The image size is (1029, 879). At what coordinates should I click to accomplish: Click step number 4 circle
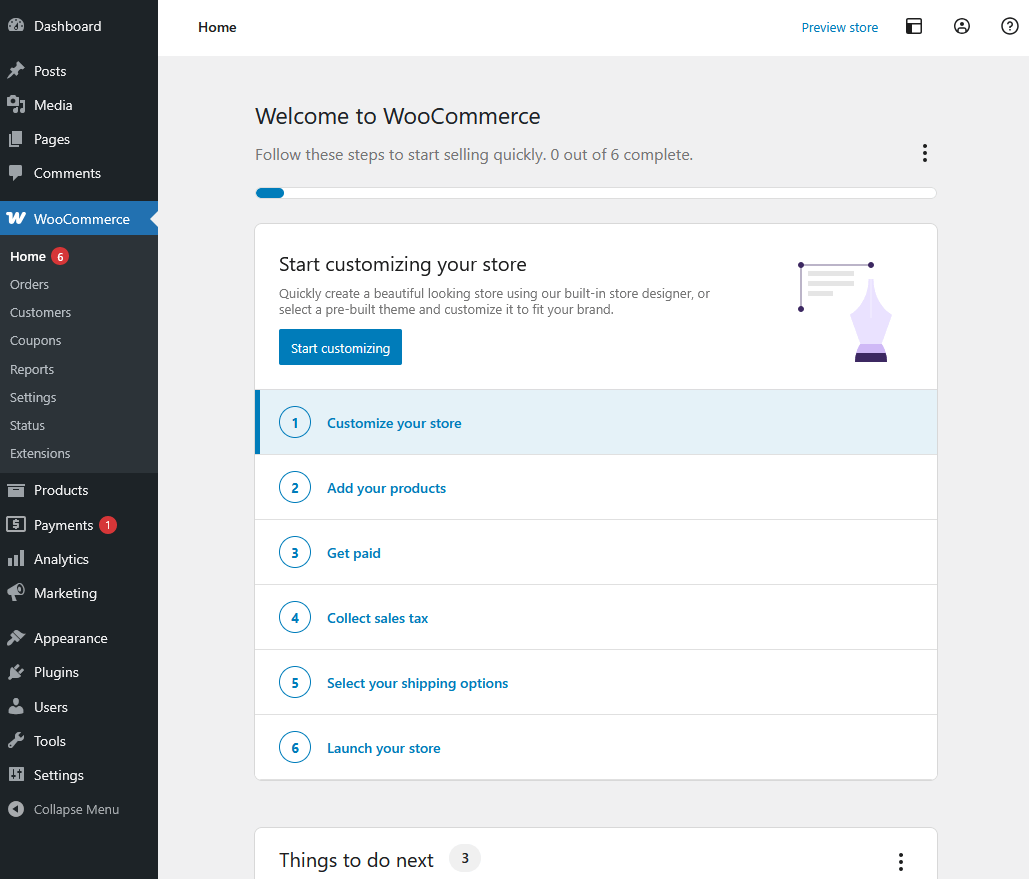[x=295, y=618]
